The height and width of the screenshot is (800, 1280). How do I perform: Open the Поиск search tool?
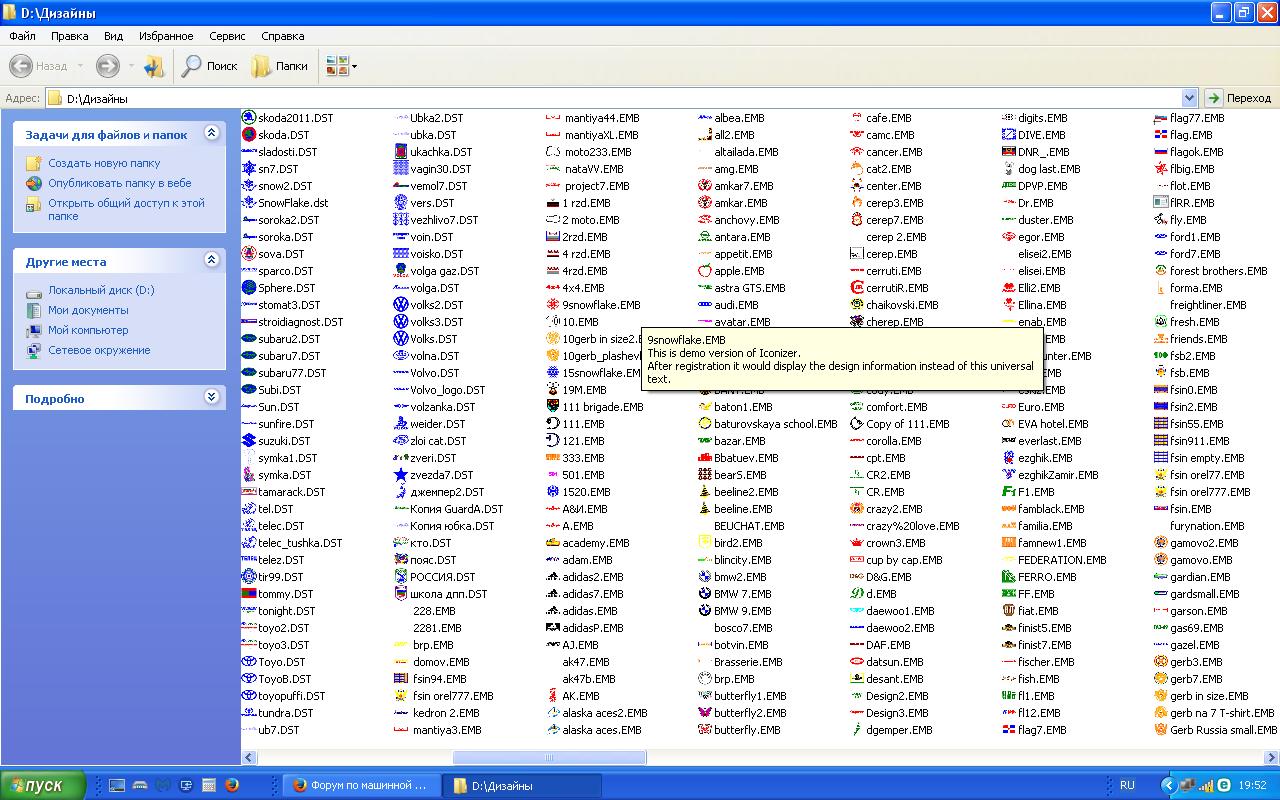pos(209,66)
